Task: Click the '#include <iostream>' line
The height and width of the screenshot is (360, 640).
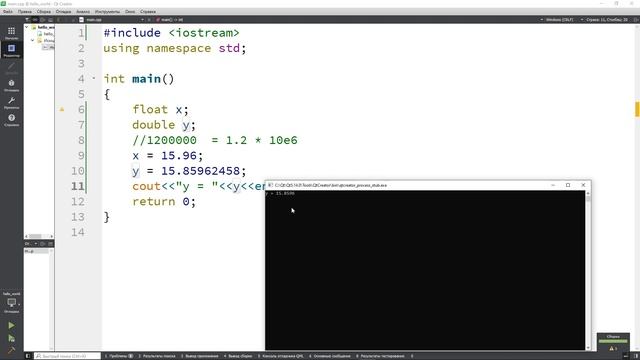Action: pyautogui.click(x=171, y=33)
